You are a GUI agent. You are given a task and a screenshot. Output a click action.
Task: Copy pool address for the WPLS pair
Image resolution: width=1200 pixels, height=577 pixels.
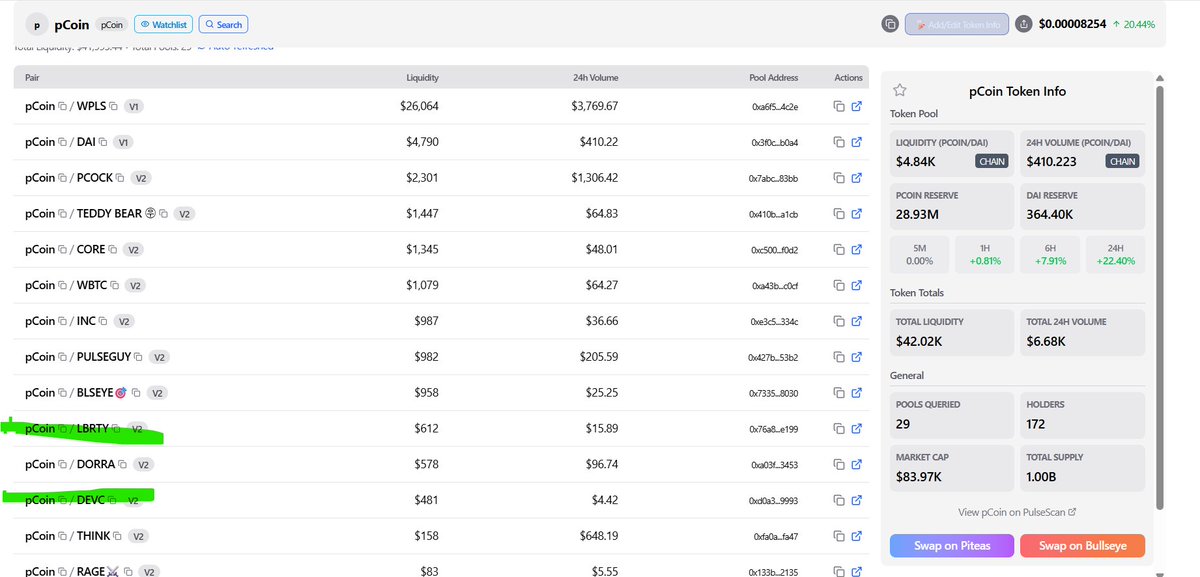840,106
